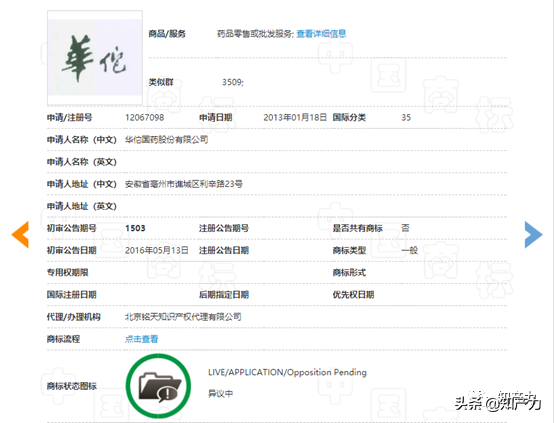The width and height of the screenshot is (554, 423).
Task: Click the 申请人名称（英文） label
Action: point(82,162)
